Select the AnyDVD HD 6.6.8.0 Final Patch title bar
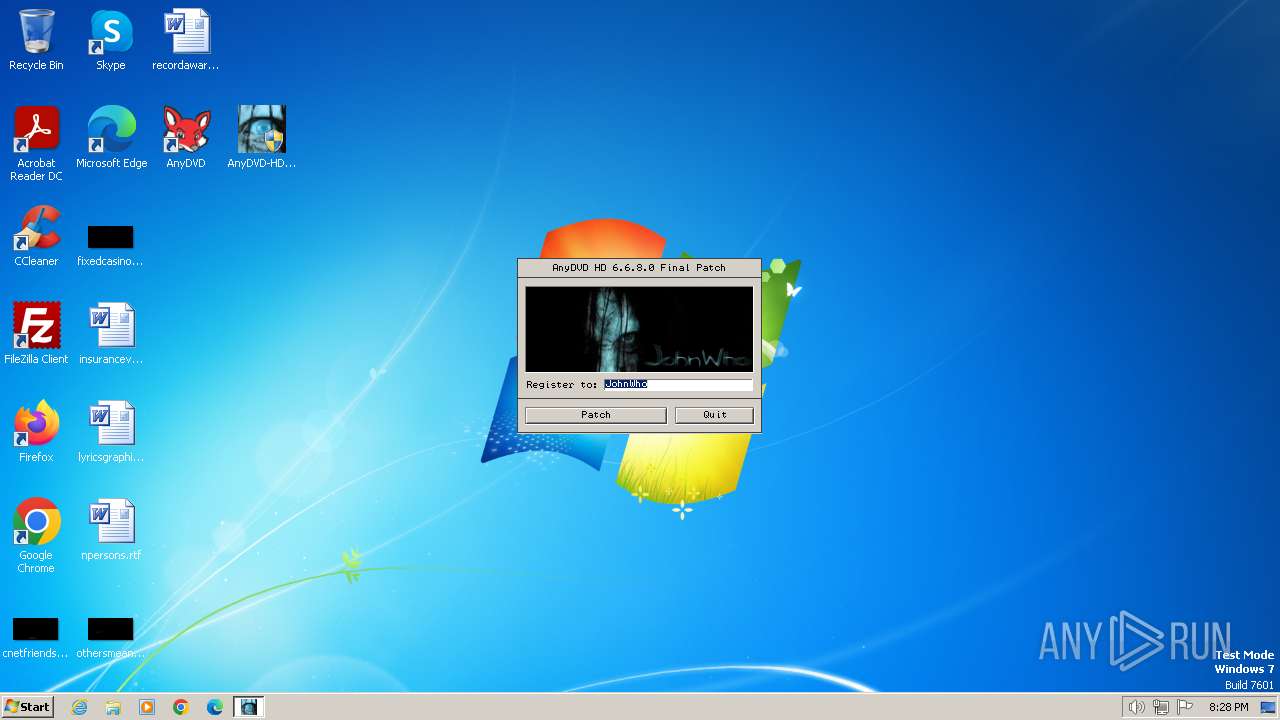 tap(639, 268)
